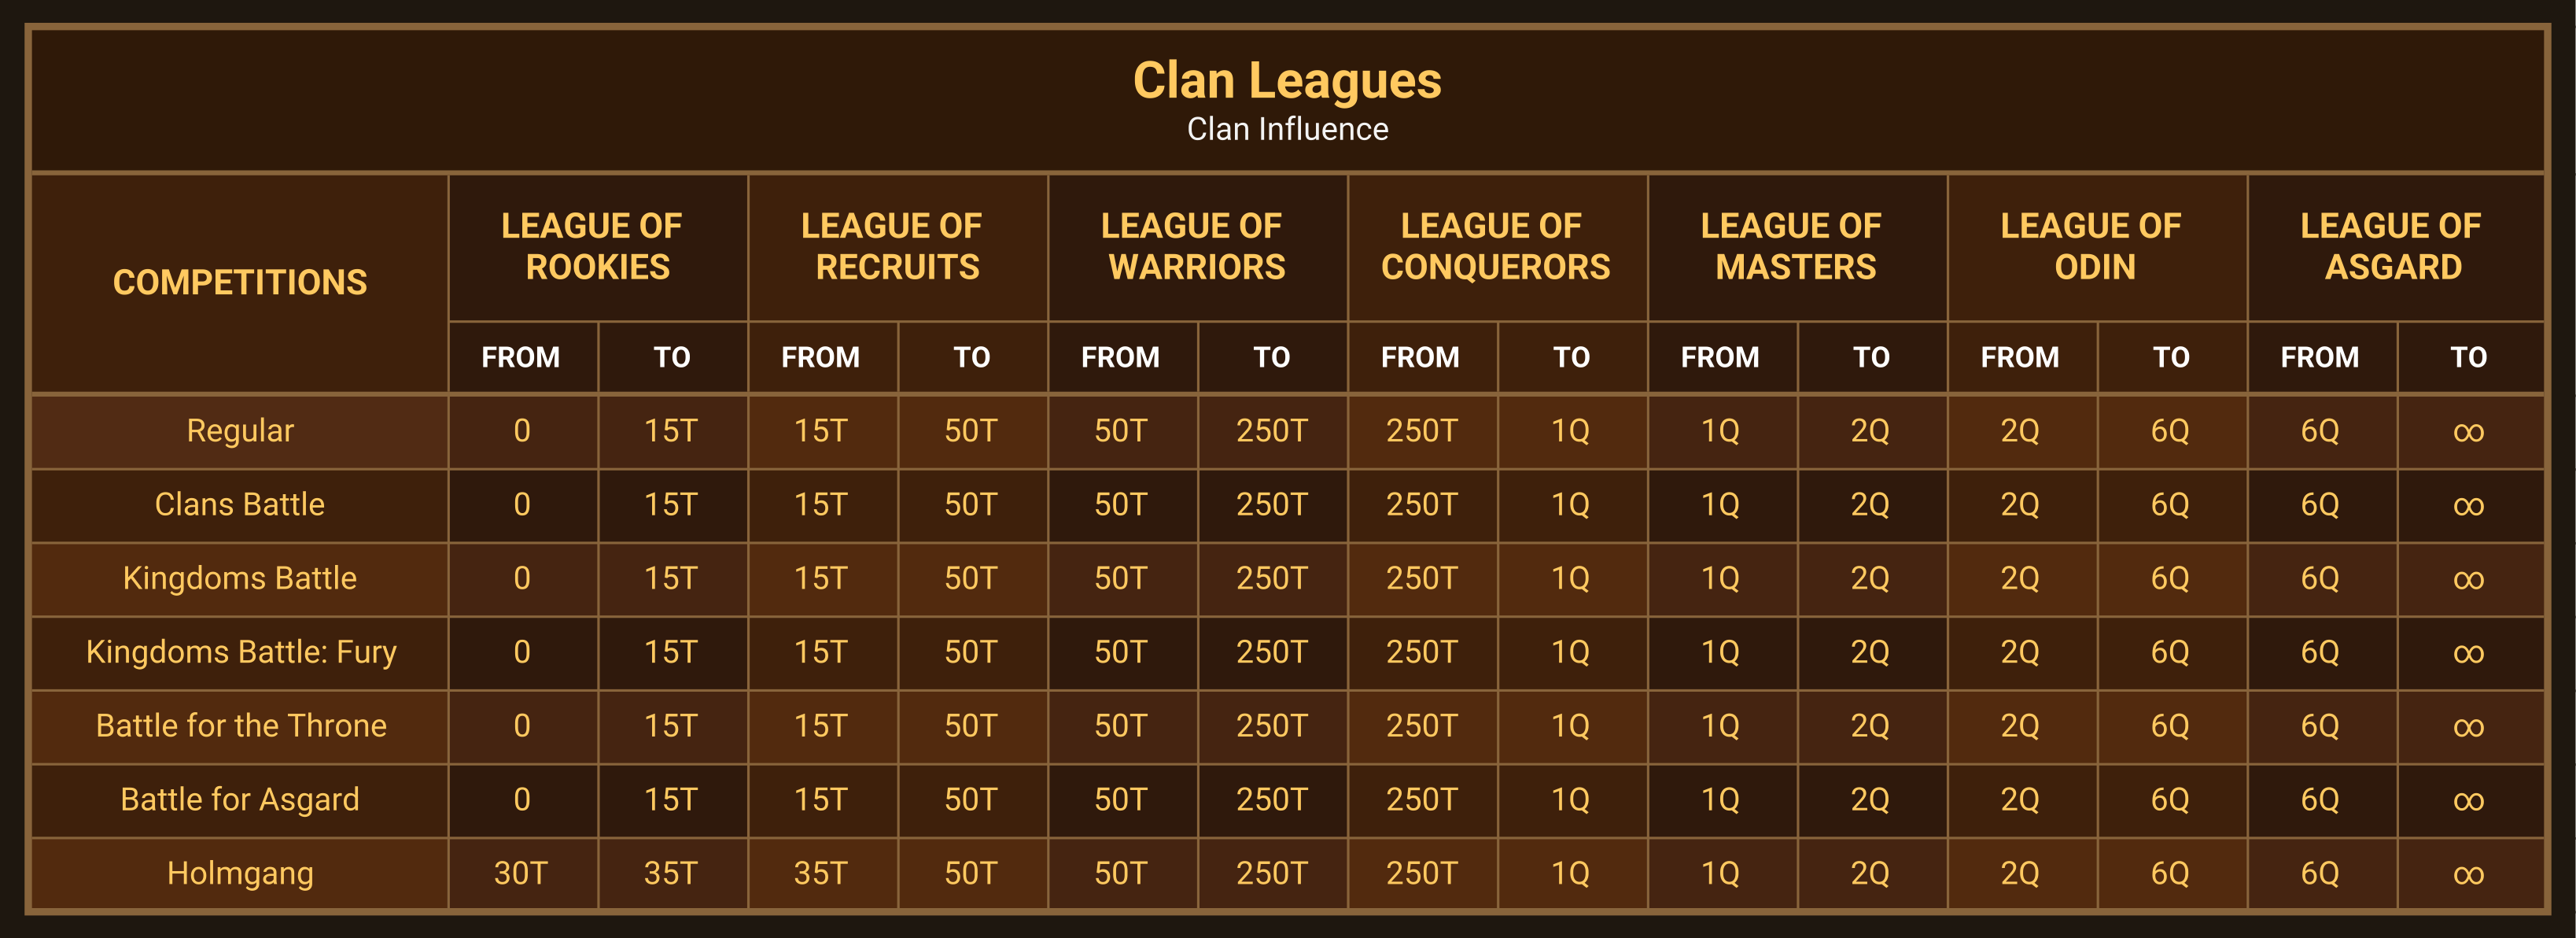Viewport: 2576px width, 938px height.
Task: Click Kingdoms Battle: Fury row label
Action: [x=241, y=652]
